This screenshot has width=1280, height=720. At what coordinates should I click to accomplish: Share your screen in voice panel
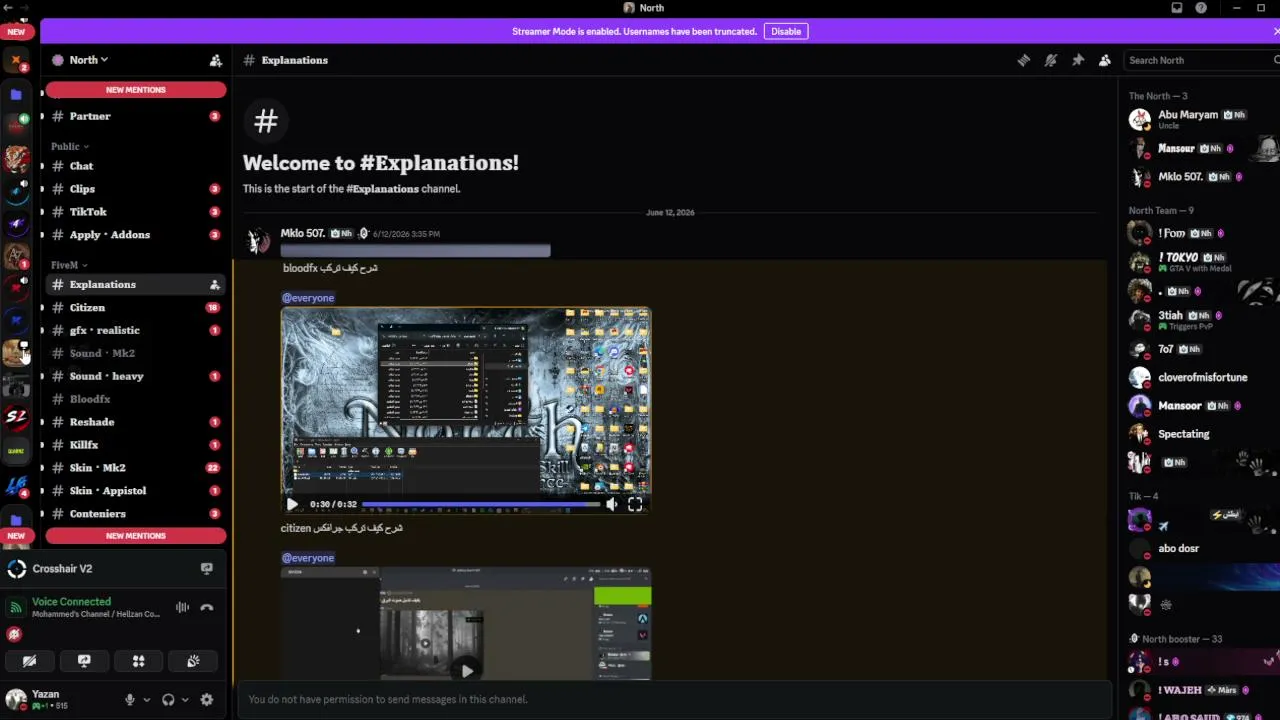(x=84, y=661)
